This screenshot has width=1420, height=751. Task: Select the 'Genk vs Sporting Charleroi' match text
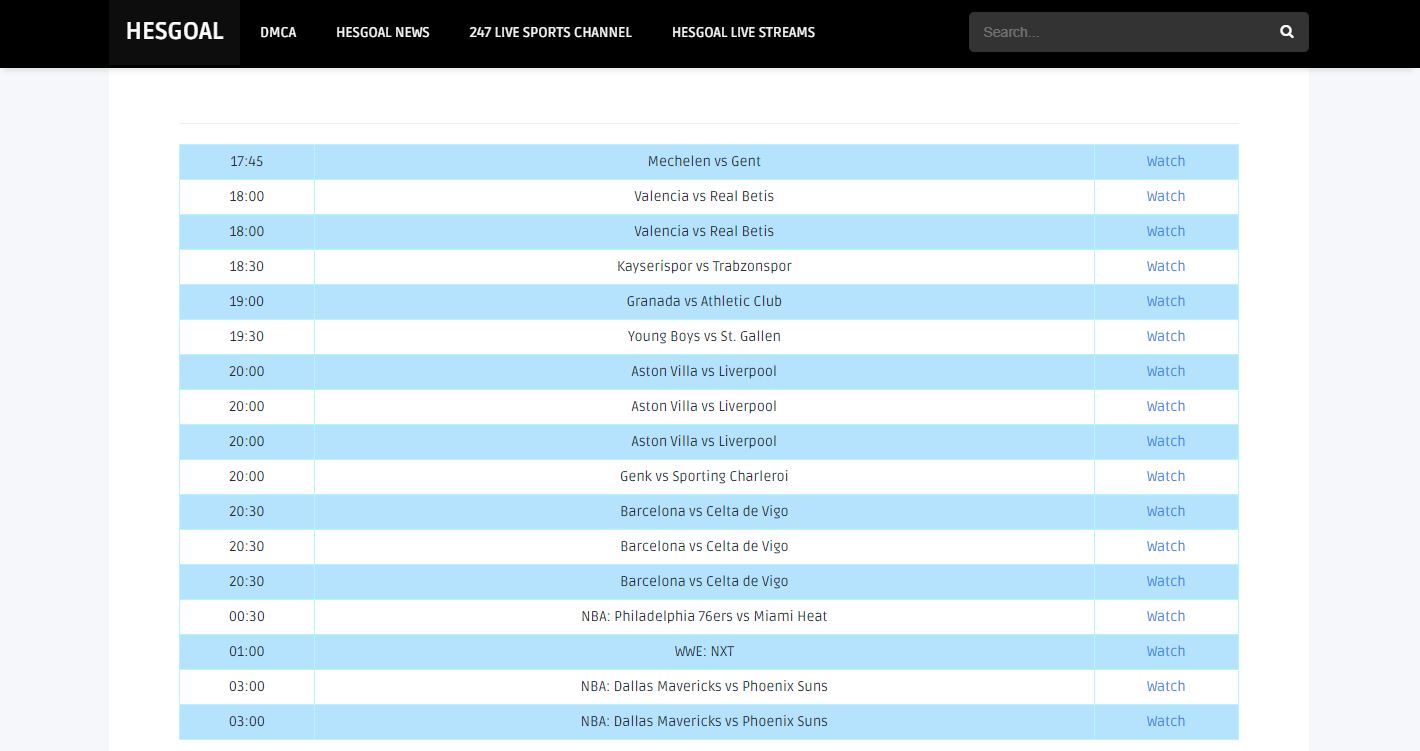click(x=704, y=476)
